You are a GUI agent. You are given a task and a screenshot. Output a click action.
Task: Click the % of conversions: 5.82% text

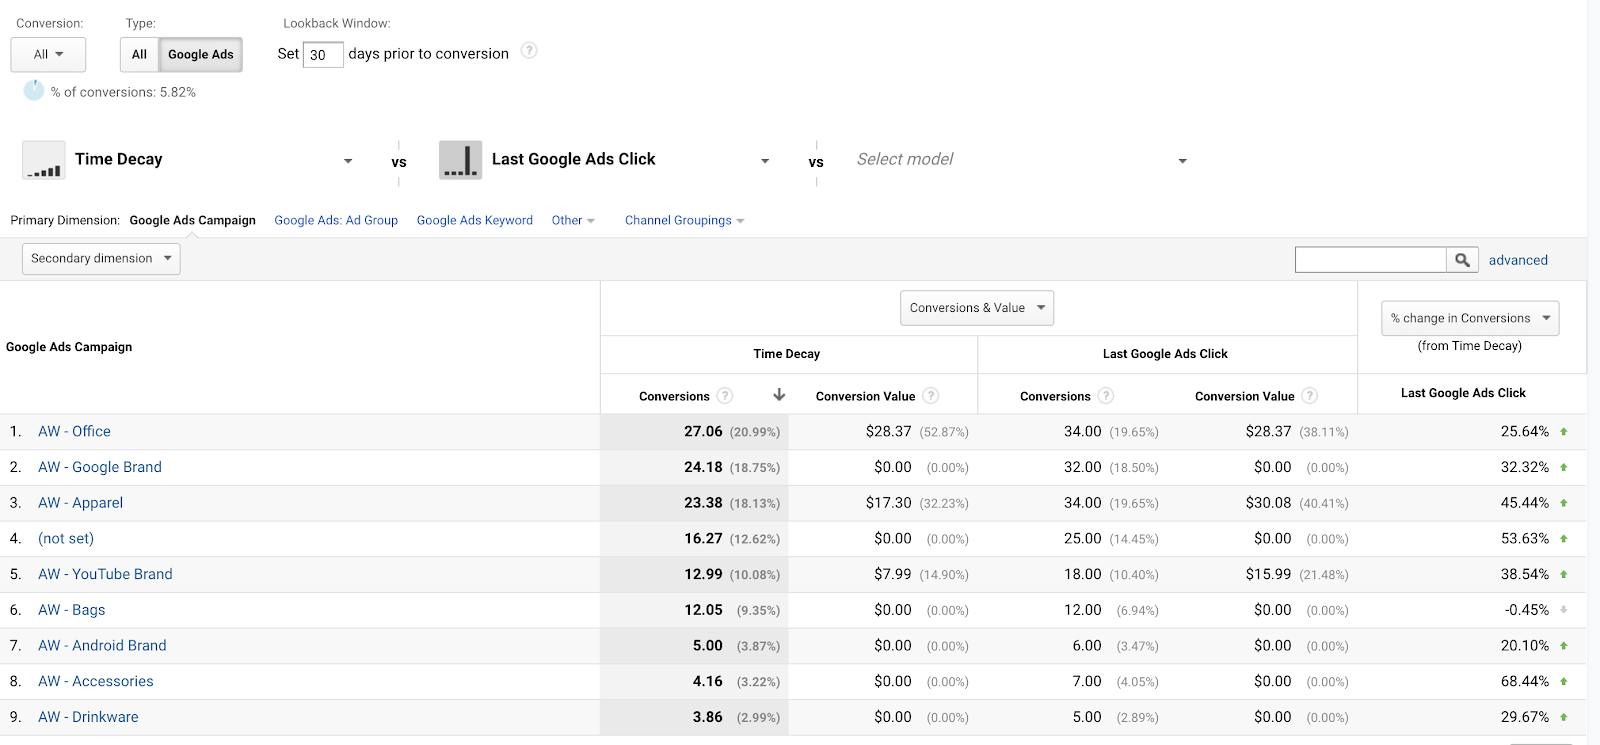pos(123,92)
